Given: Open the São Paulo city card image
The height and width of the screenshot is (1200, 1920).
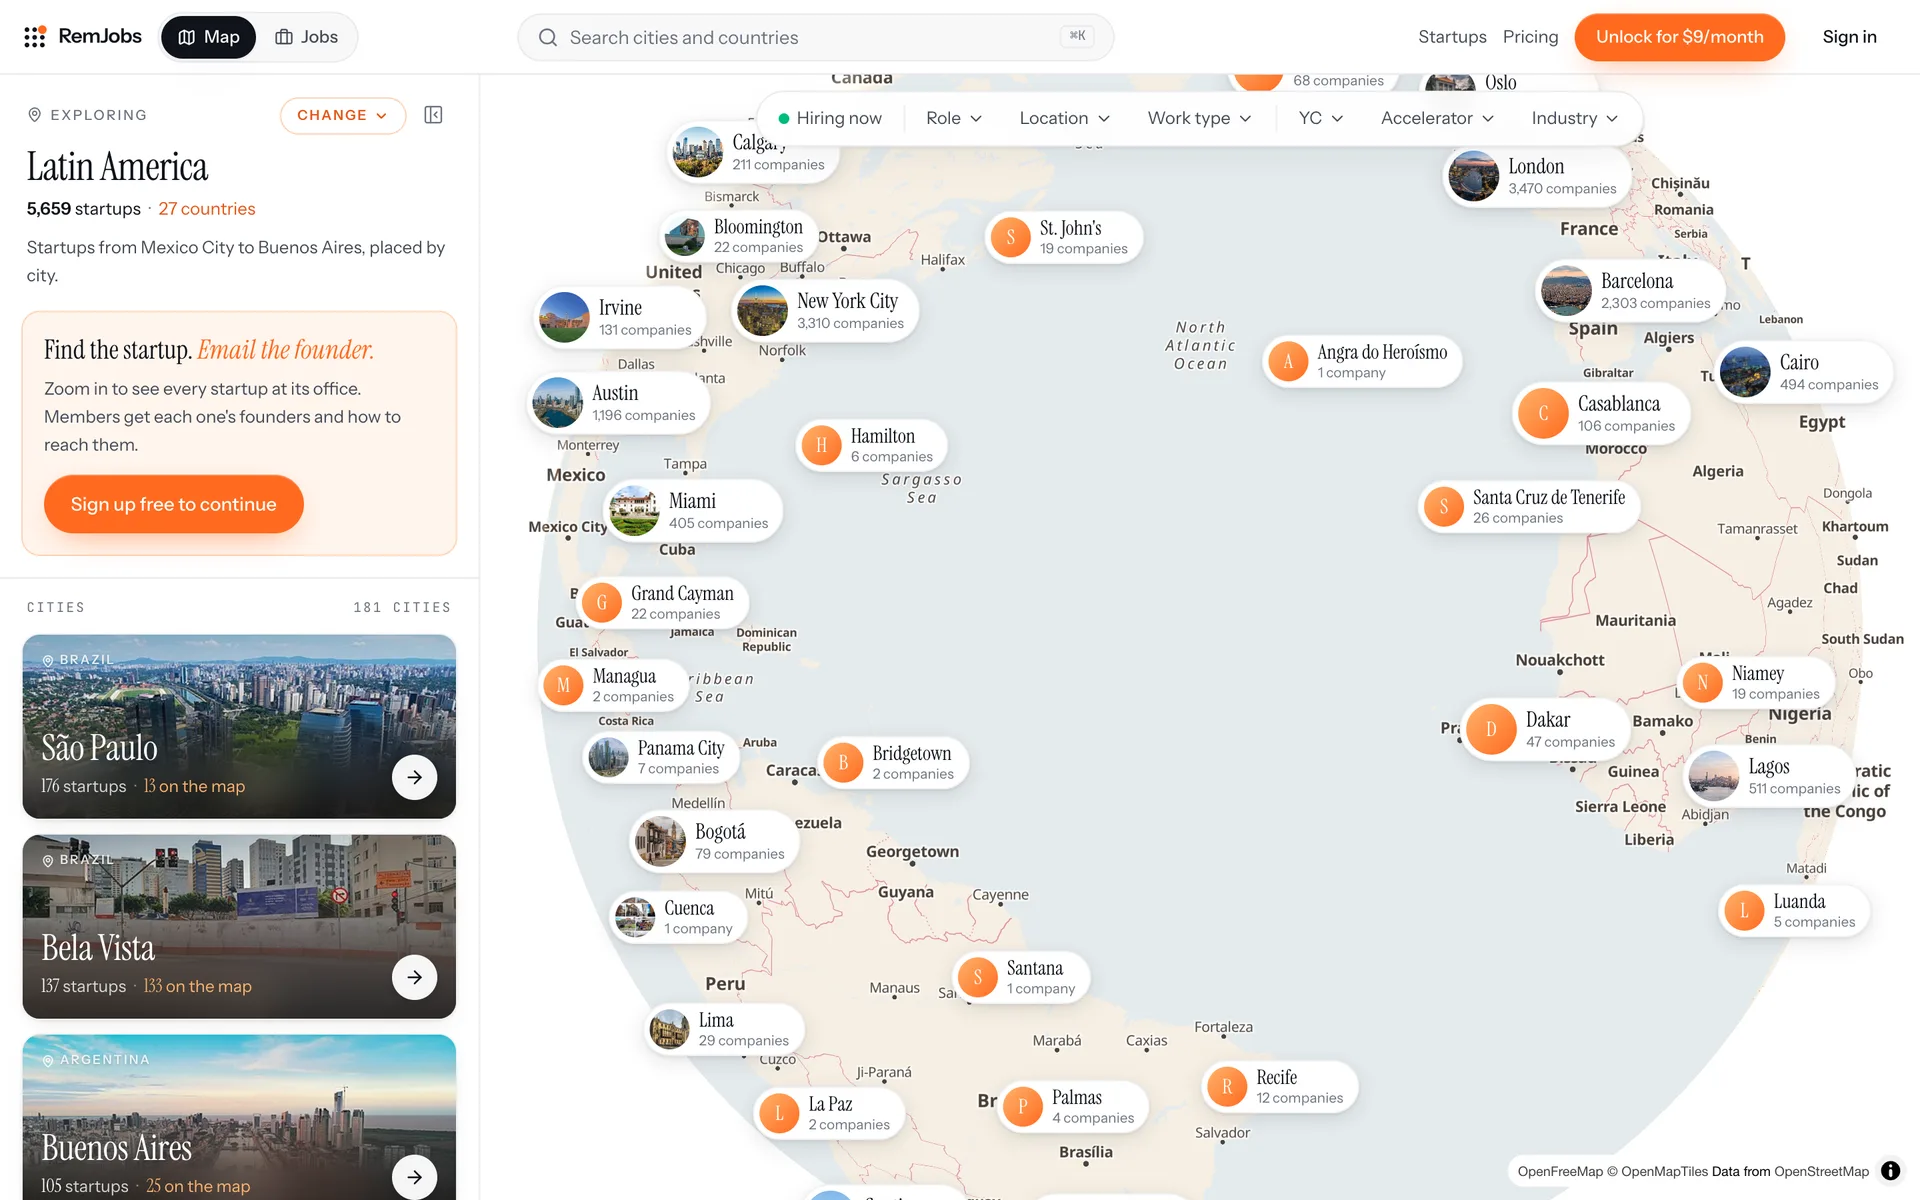Looking at the screenshot, I should pos(239,727).
